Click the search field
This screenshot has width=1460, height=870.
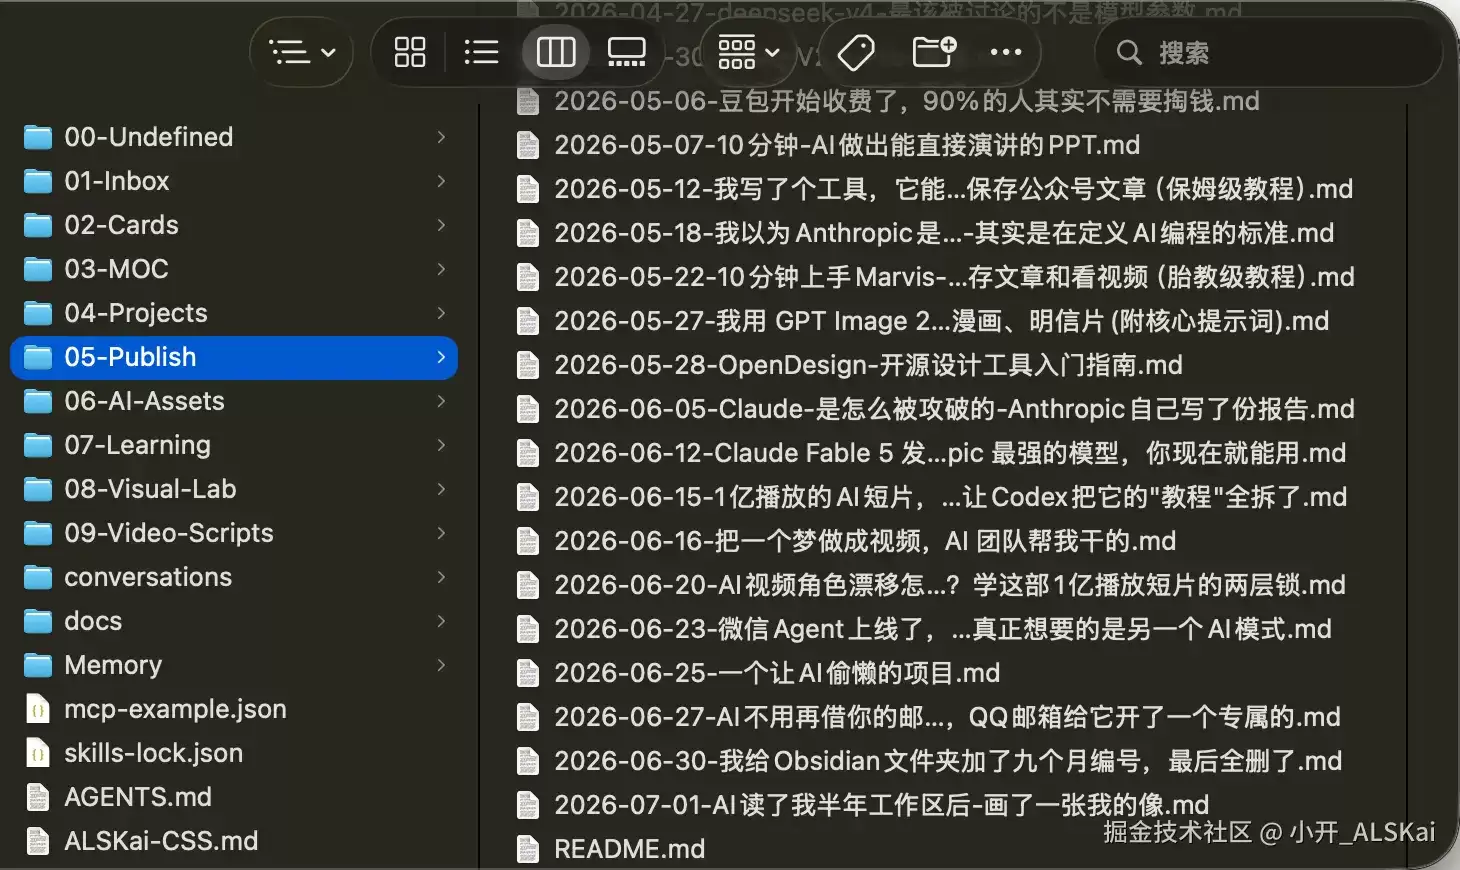(1268, 52)
